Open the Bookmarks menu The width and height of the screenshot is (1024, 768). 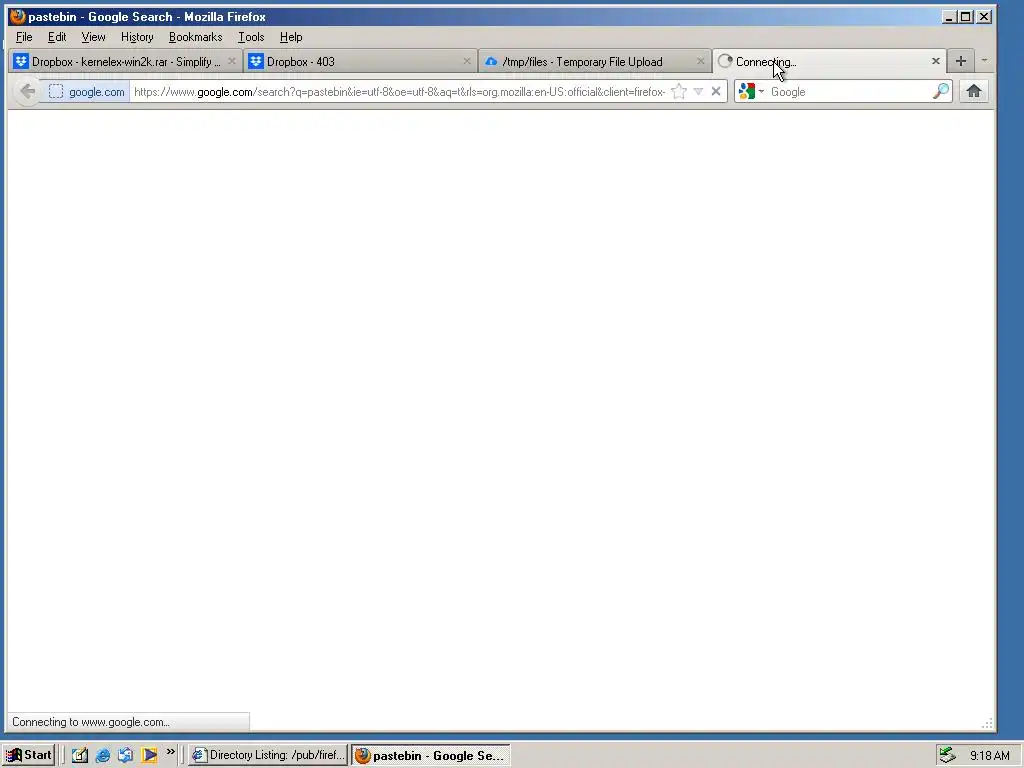[195, 37]
